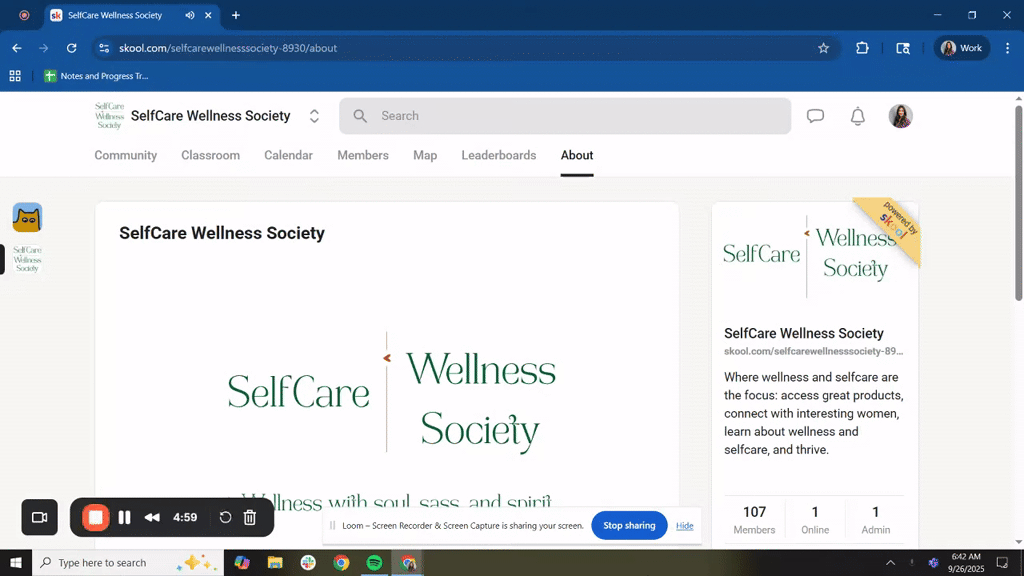Click the page vertical scrollbar

click(x=1019, y=202)
